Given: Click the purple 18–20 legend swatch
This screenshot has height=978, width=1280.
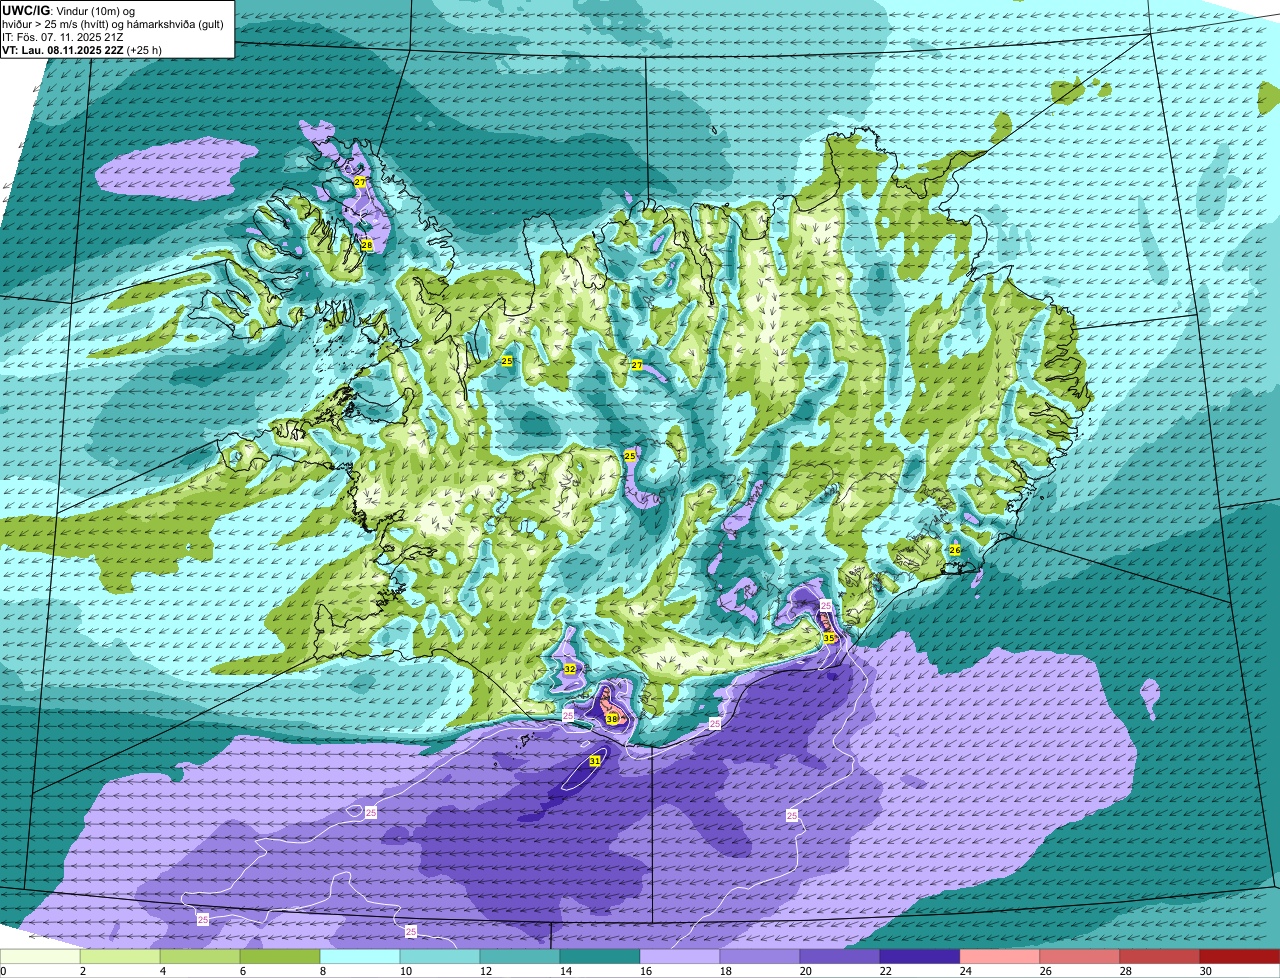Looking at the screenshot, I should (761, 957).
